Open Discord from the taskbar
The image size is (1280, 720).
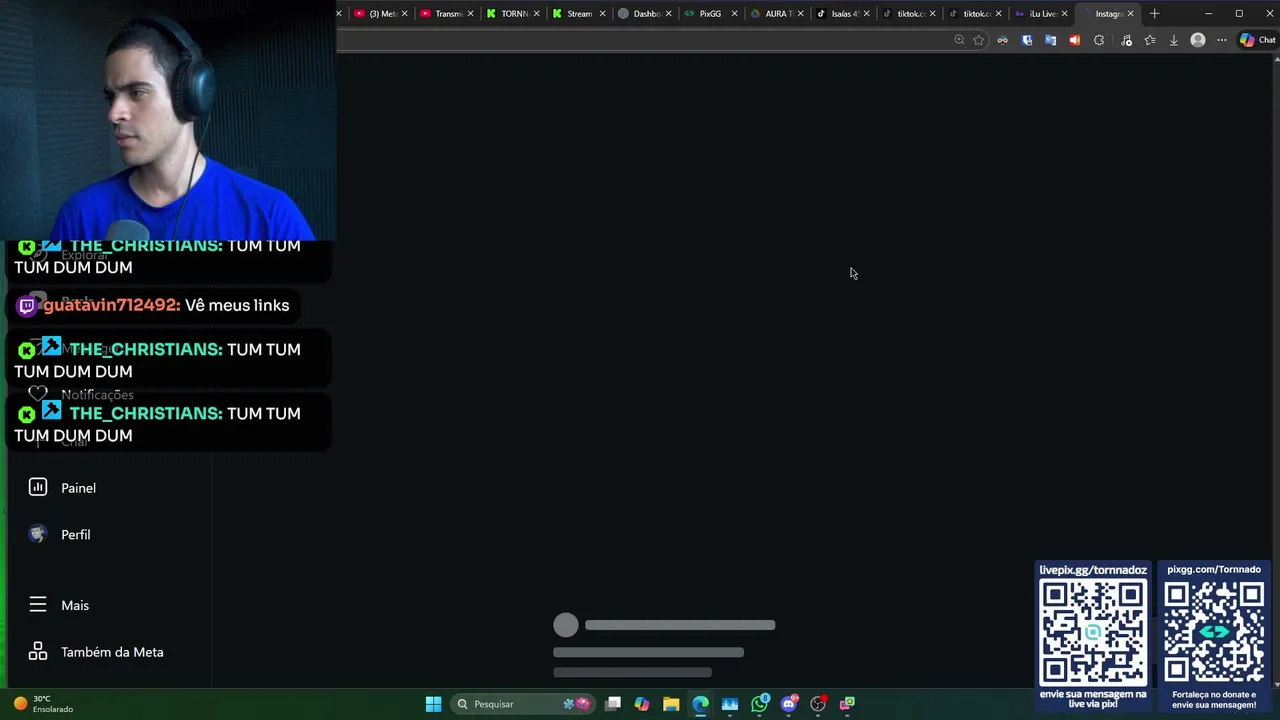[789, 704]
